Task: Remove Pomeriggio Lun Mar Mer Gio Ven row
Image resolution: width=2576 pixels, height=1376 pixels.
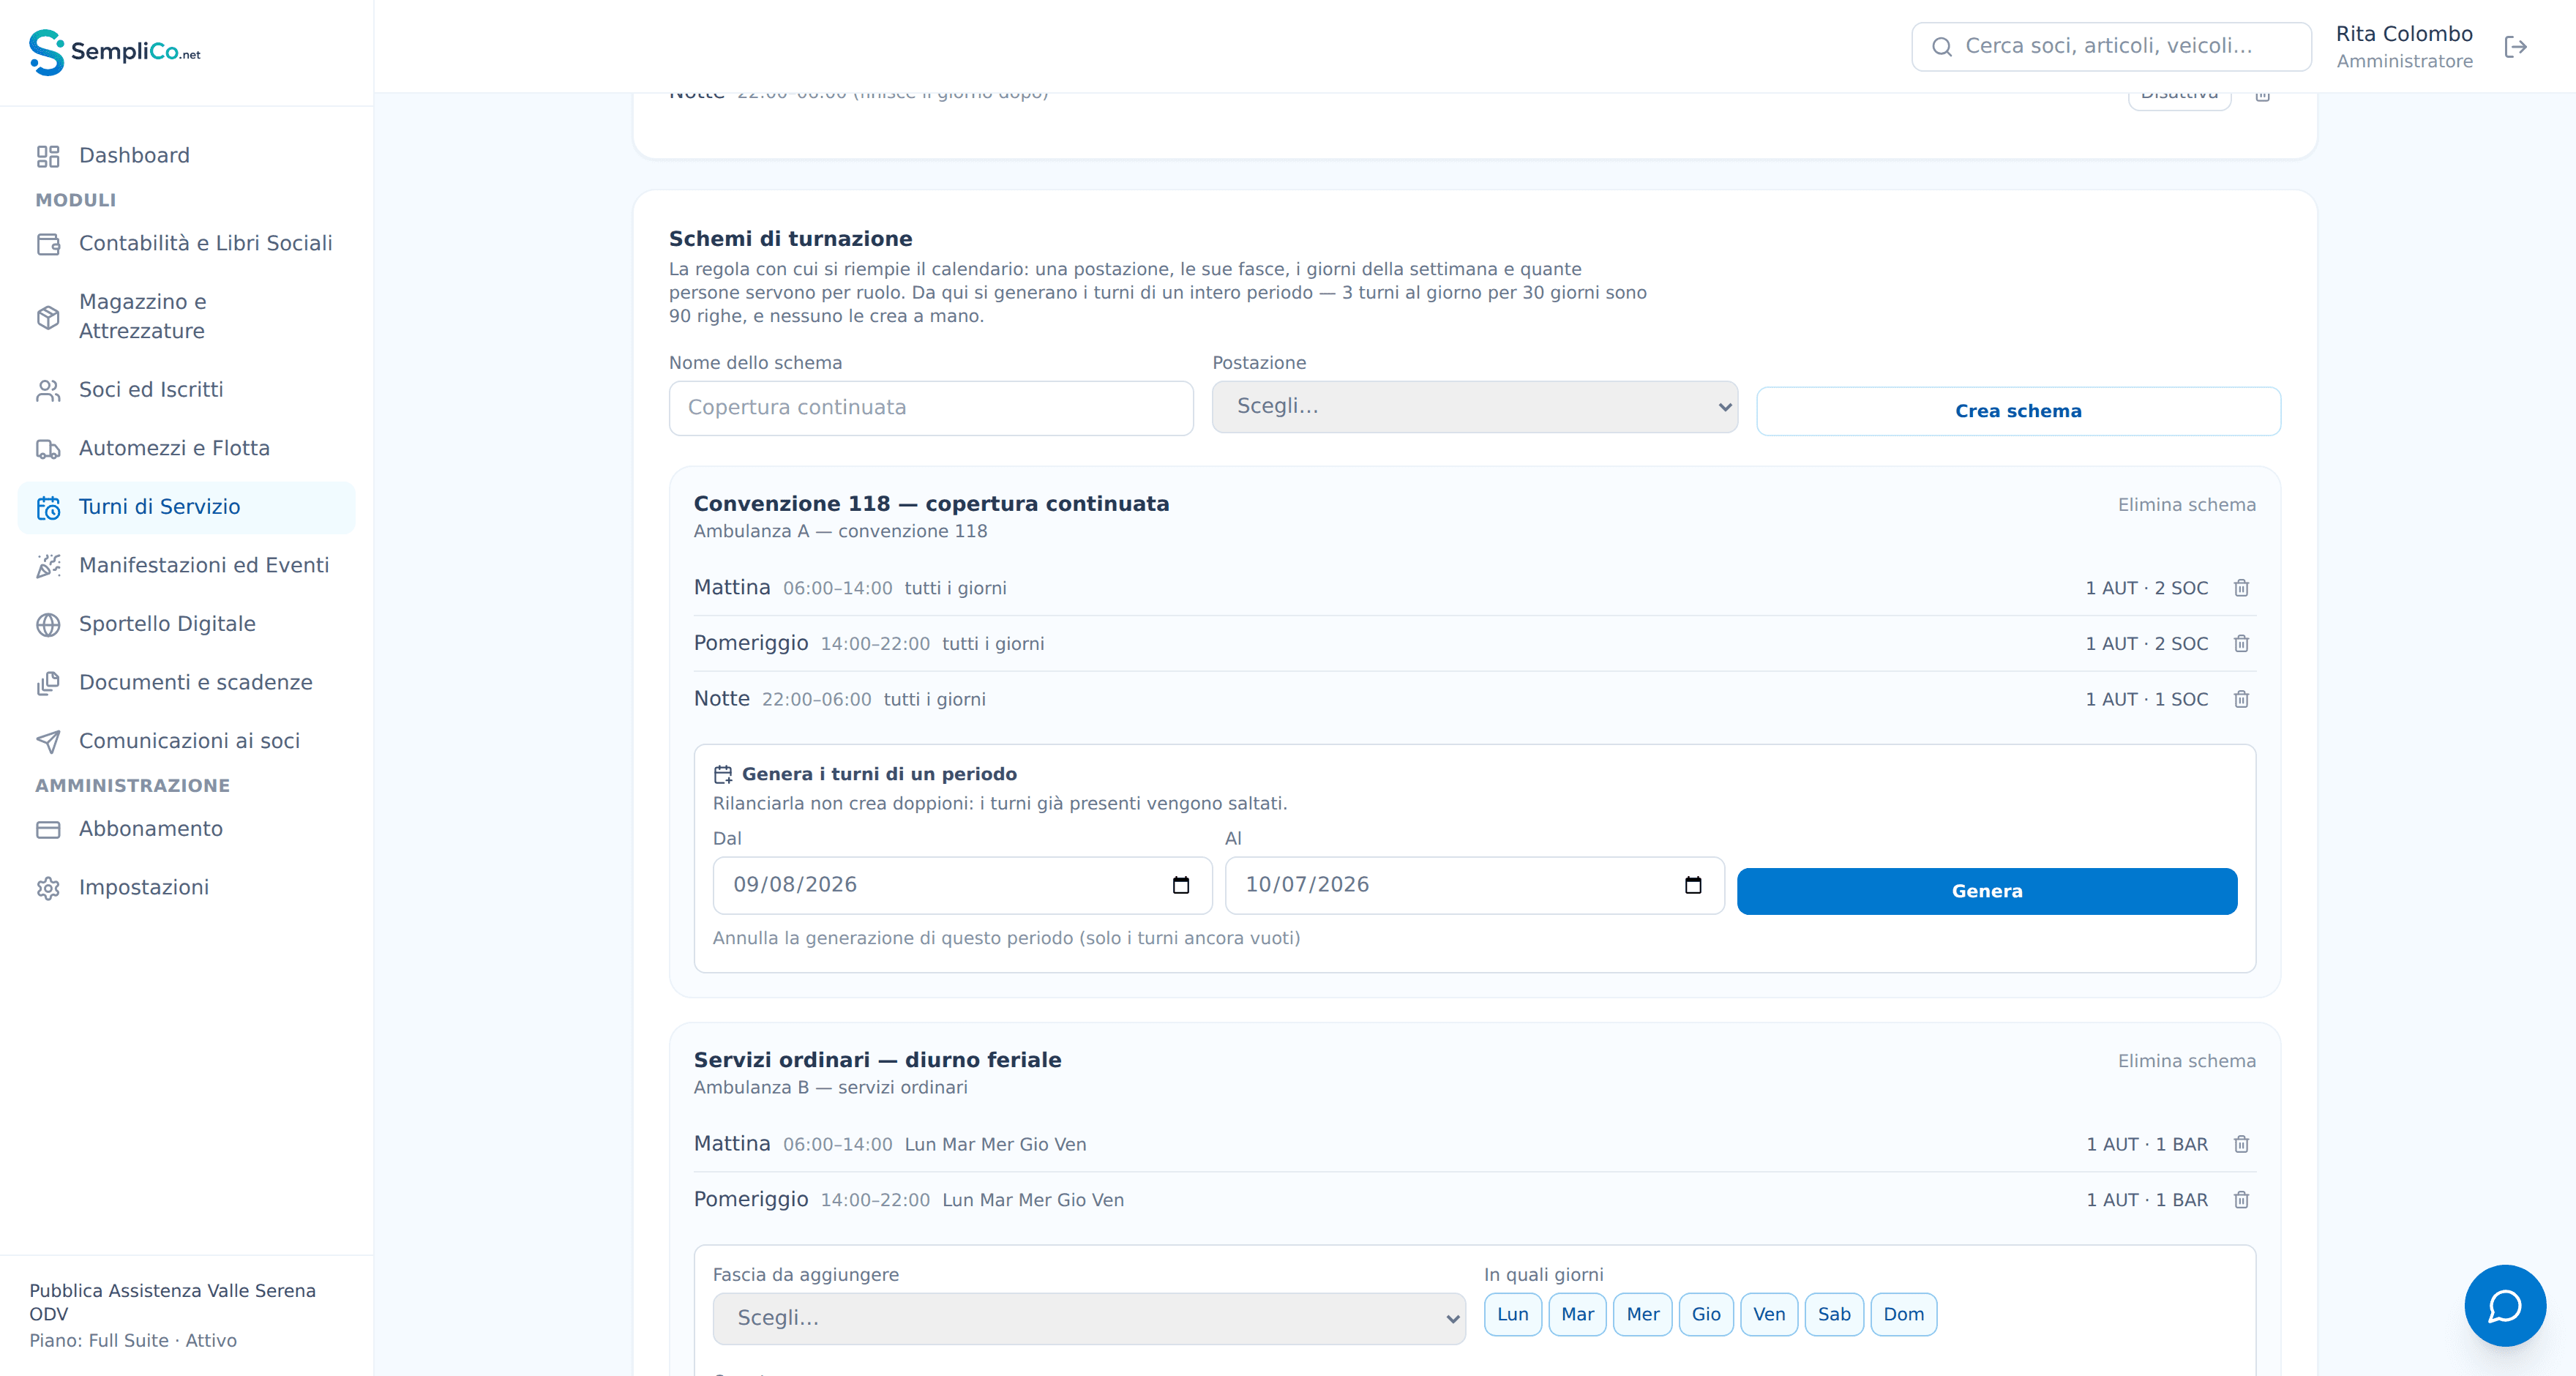Action: (2241, 1200)
